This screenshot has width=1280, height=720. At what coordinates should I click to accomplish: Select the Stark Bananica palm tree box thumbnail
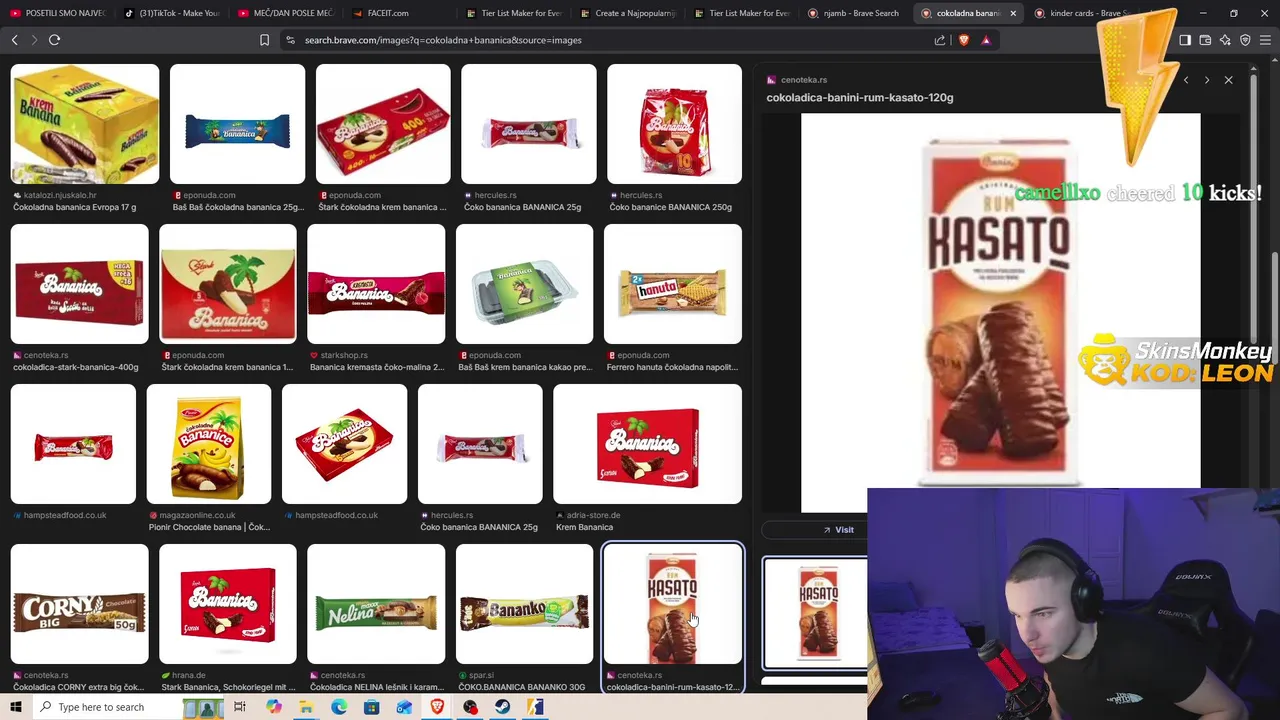click(228, 284)
